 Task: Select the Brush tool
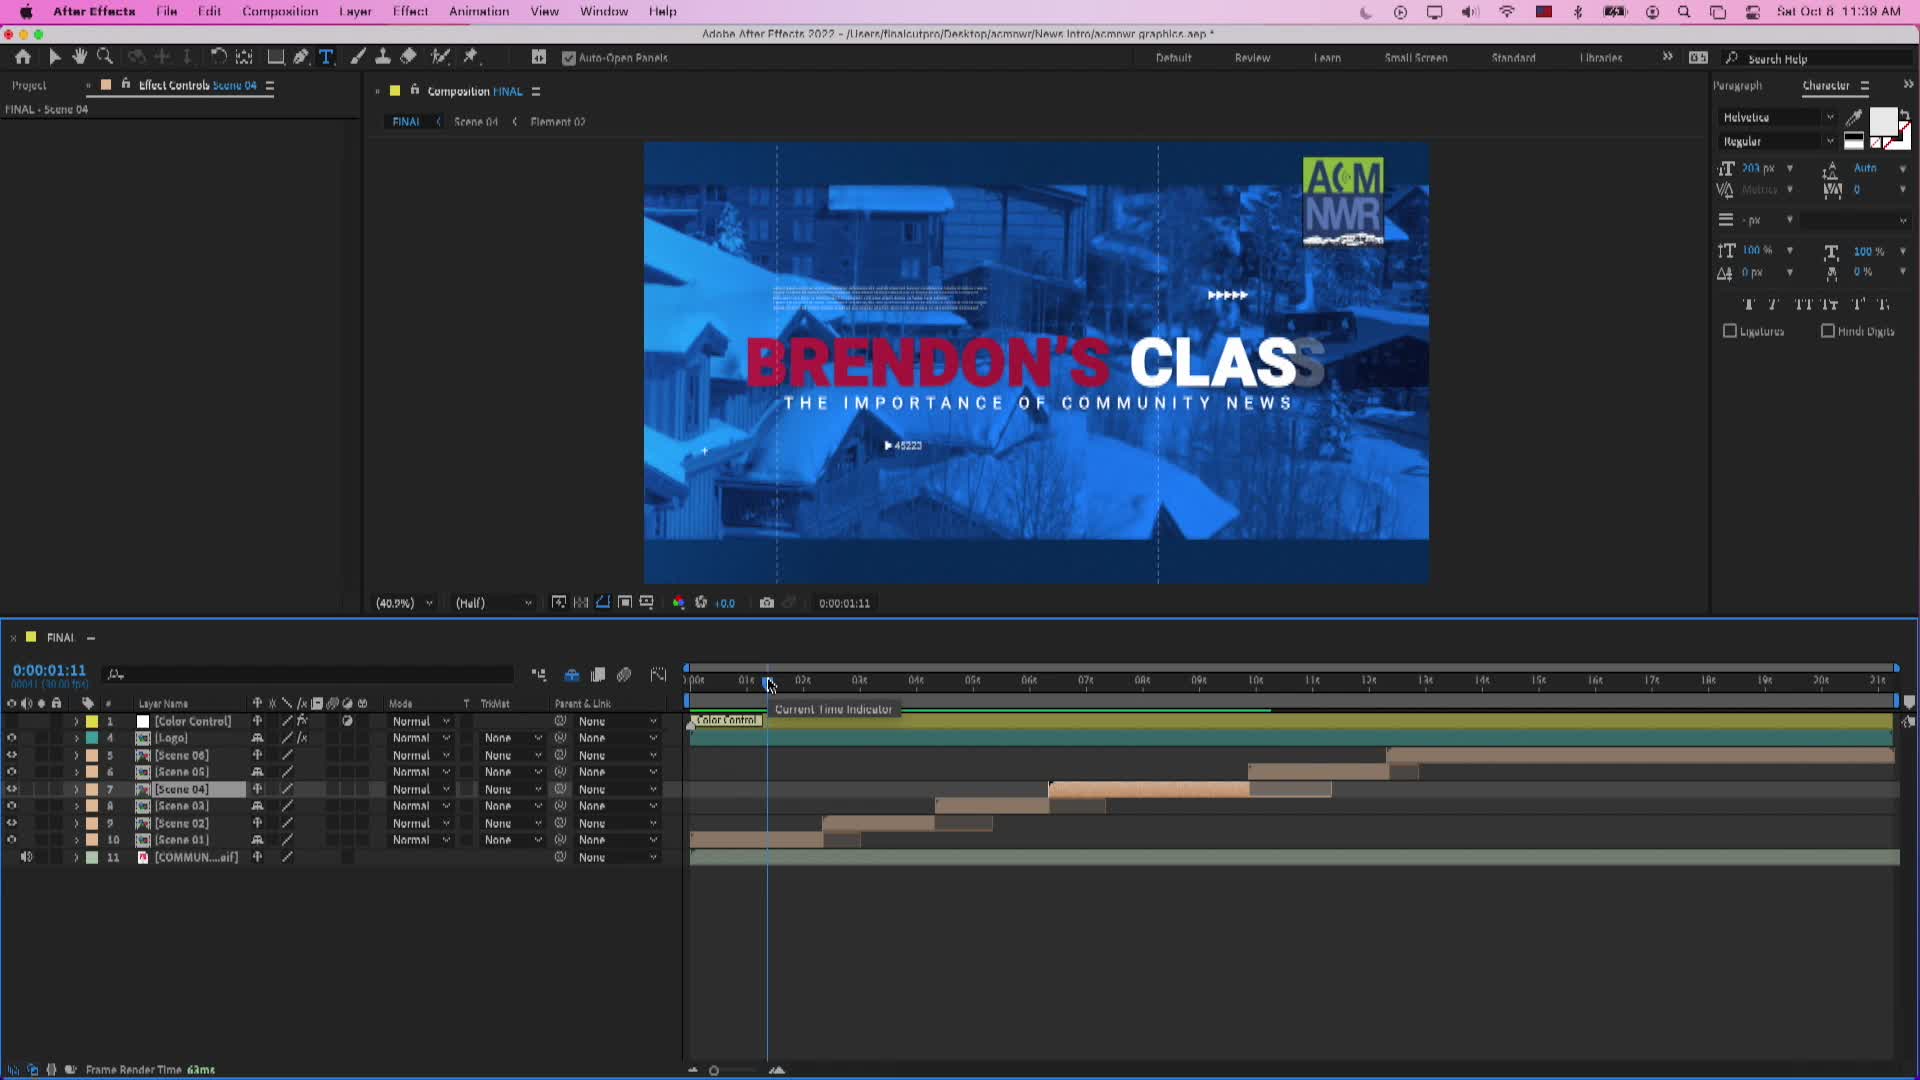358,58
